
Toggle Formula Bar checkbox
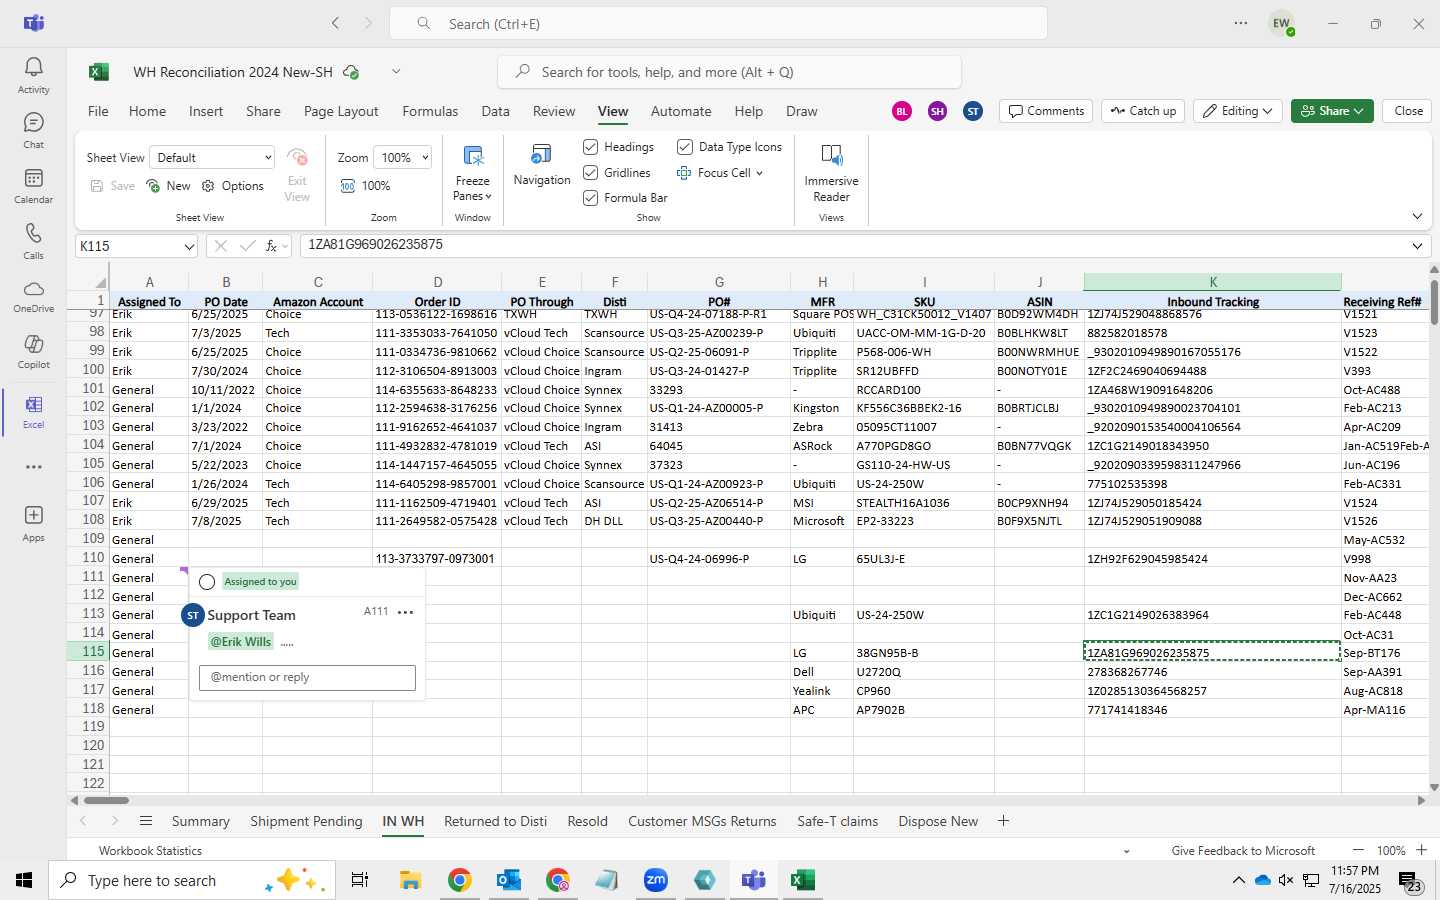tap(591, 198)
